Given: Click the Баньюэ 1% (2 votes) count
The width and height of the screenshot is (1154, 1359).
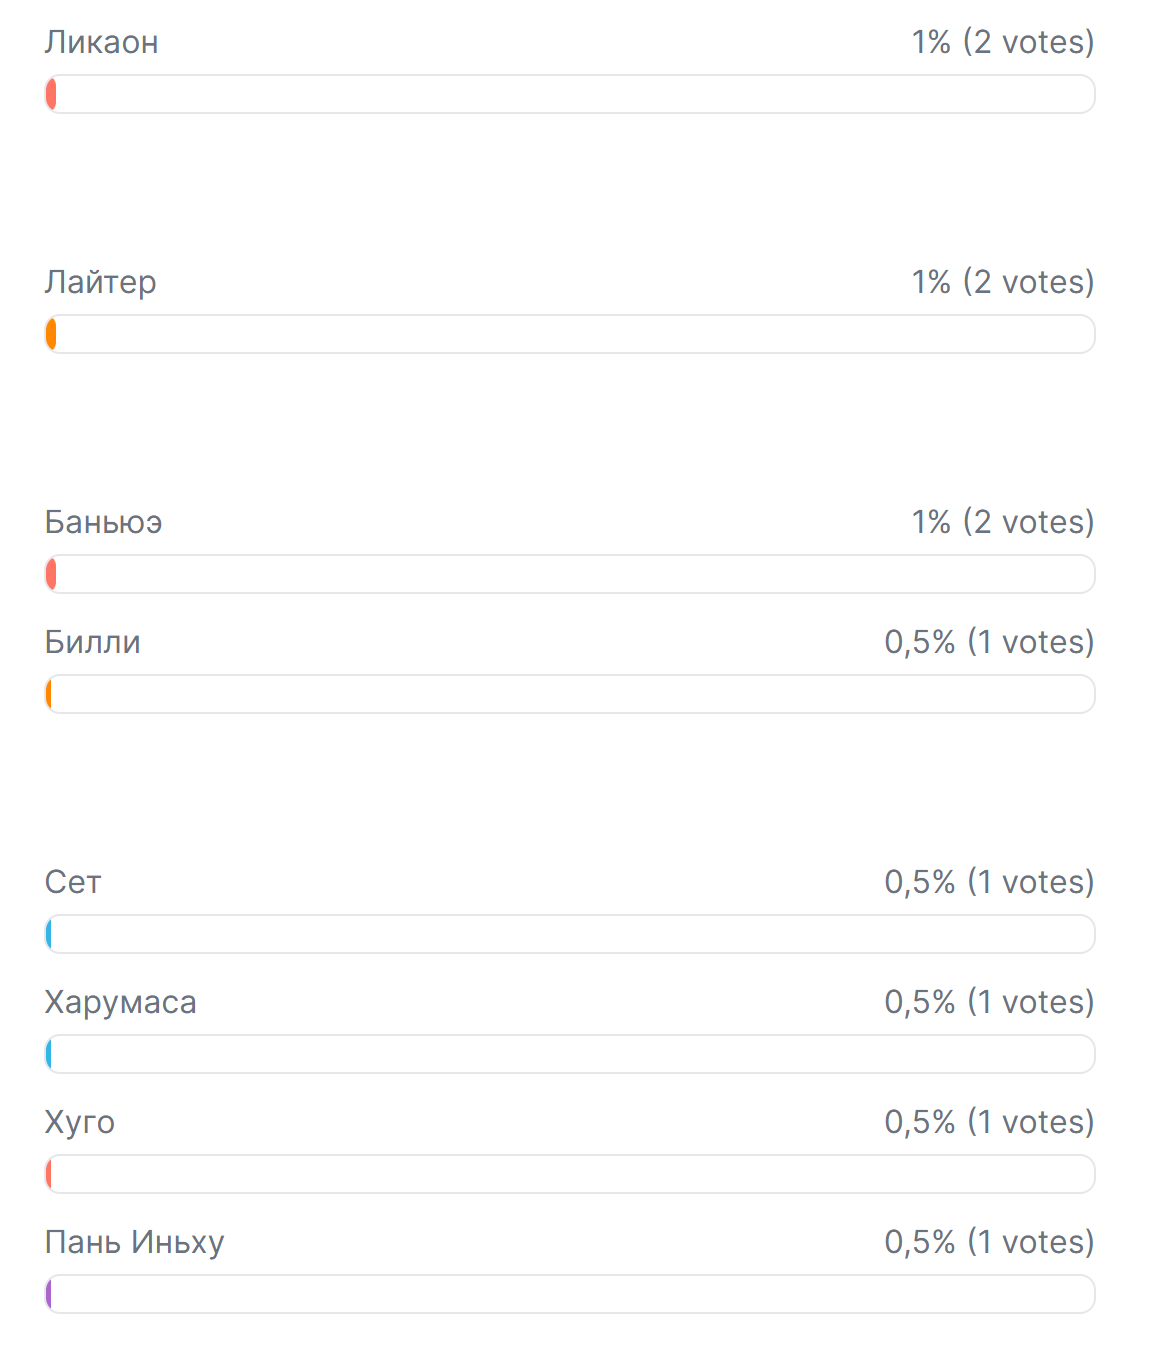Looking at the screenshot, I should [1002, 522].
